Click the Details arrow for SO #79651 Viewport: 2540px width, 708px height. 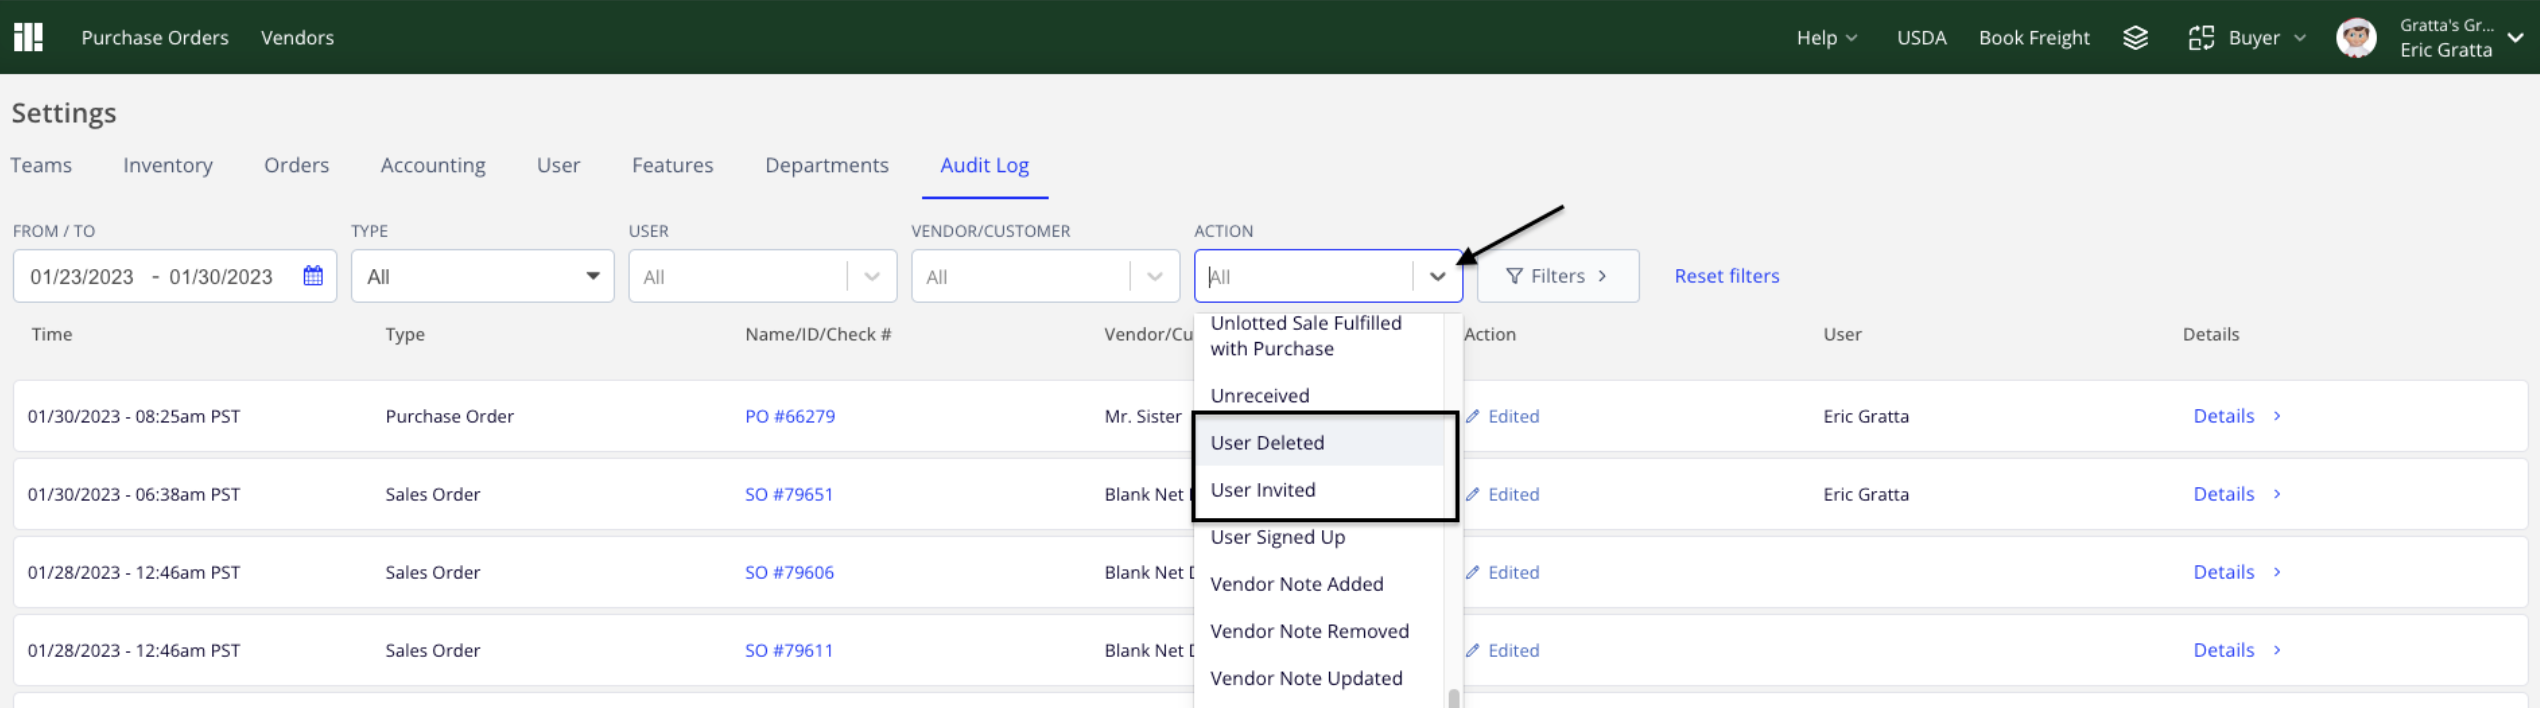[x=2277, y=494]
